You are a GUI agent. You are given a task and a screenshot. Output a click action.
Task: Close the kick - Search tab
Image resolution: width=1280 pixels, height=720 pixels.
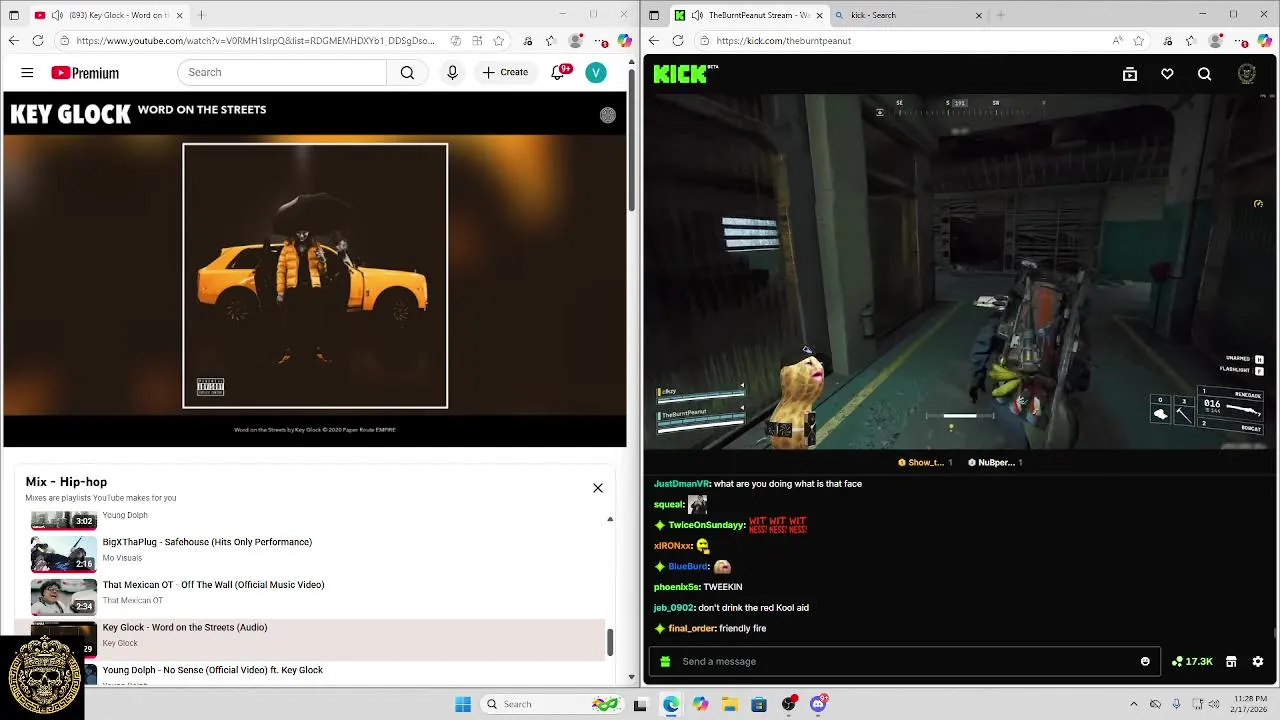[978, 15]
